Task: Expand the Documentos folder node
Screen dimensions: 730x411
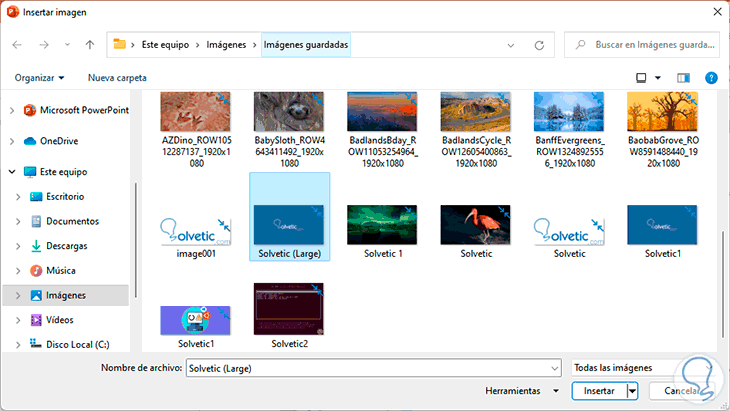Action: tap(18, 222)
